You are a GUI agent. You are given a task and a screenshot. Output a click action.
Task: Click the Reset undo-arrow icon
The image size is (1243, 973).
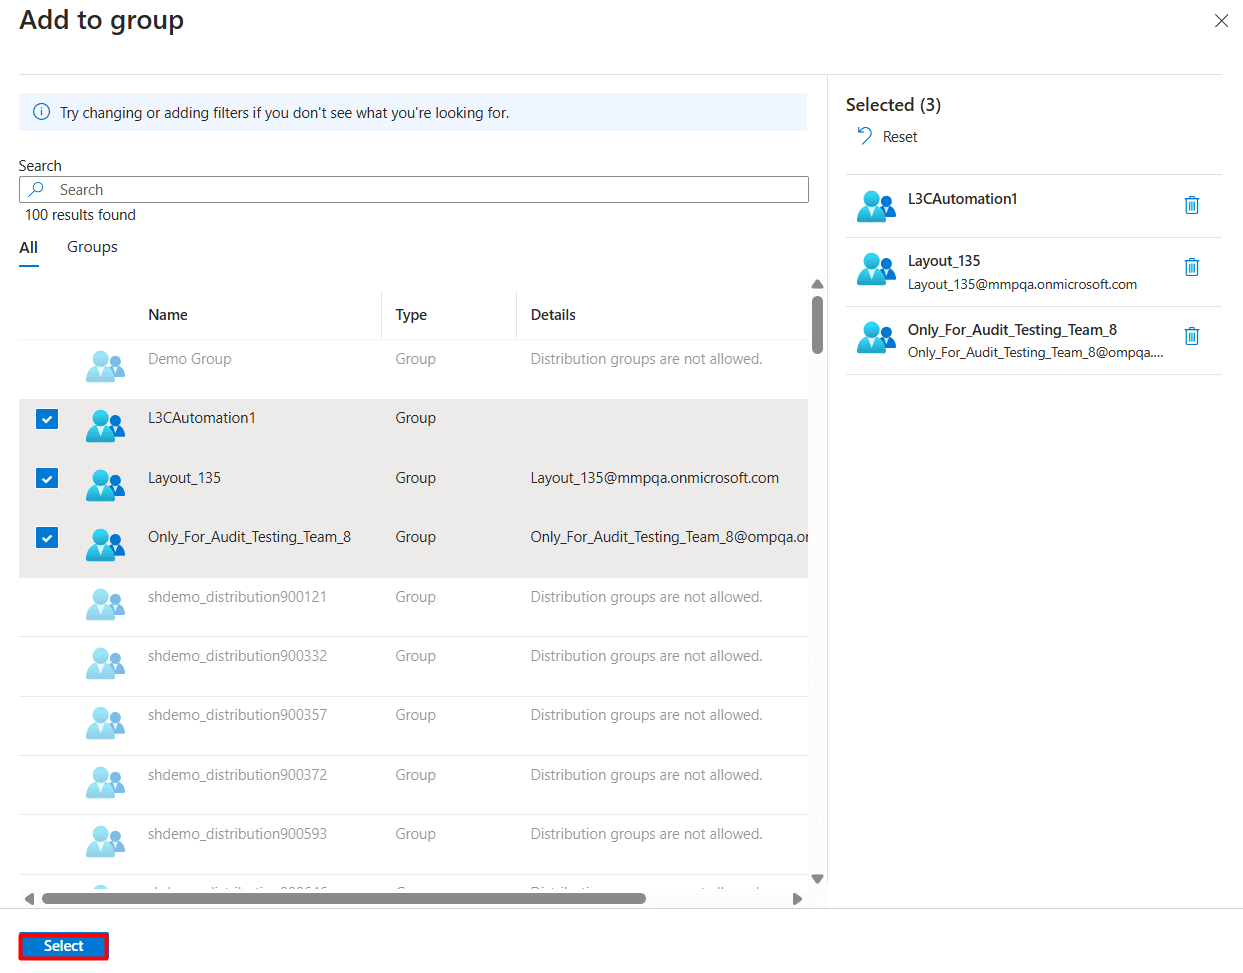tap(864, 135)
